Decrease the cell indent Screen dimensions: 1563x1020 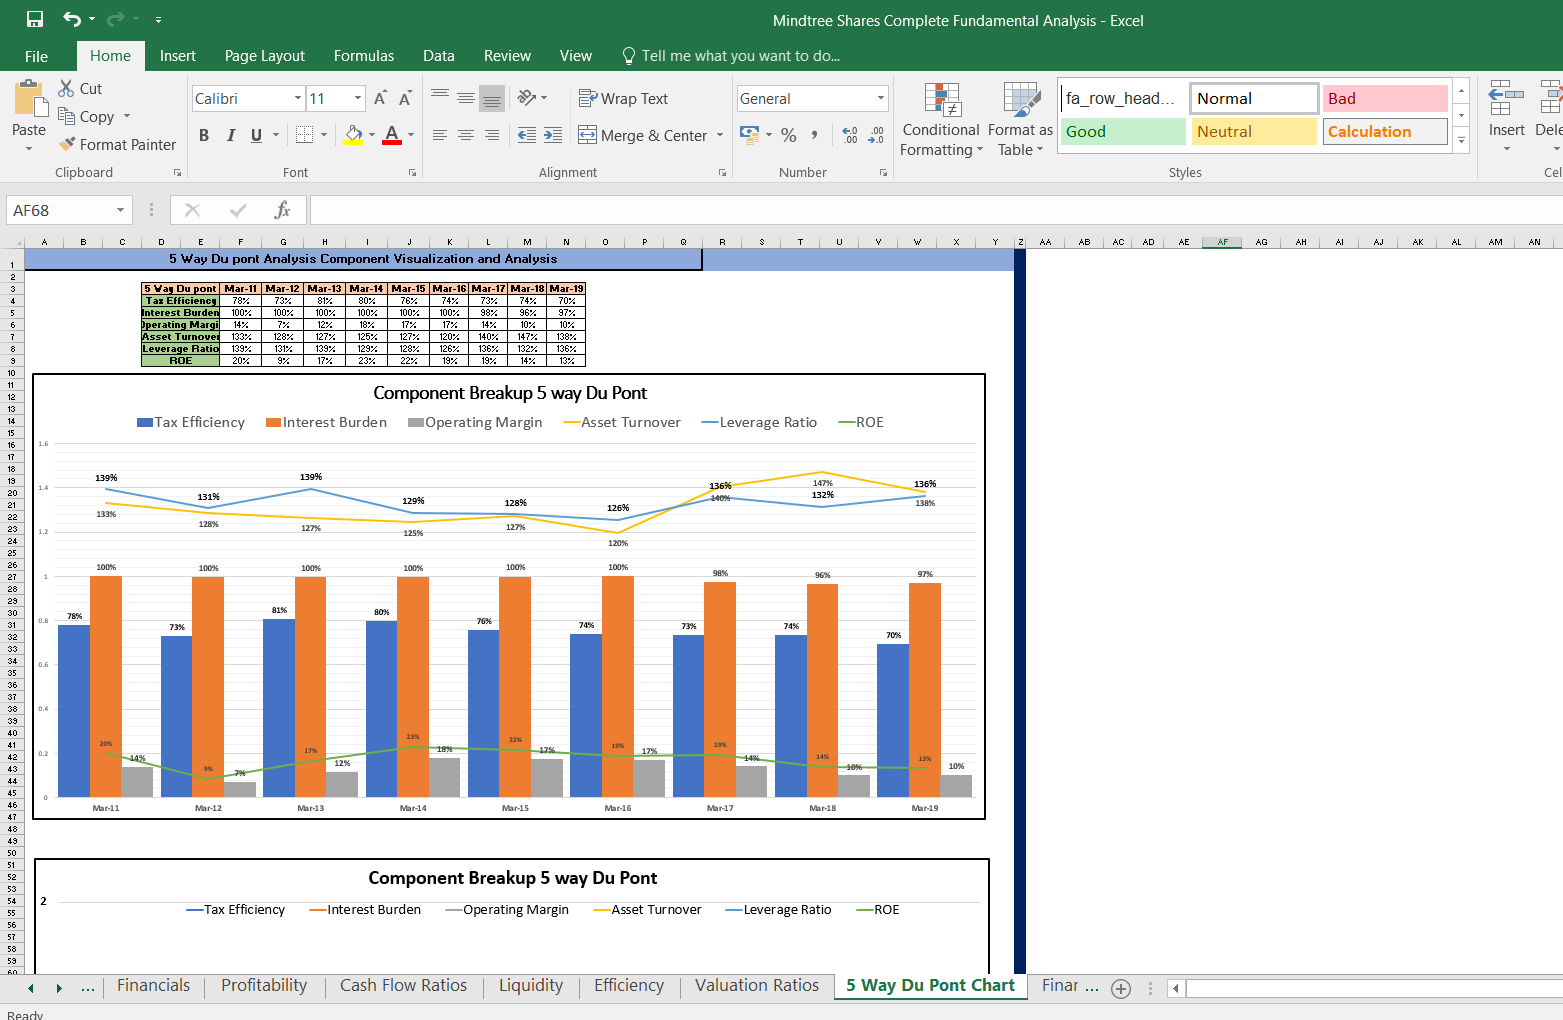point(527,135)
